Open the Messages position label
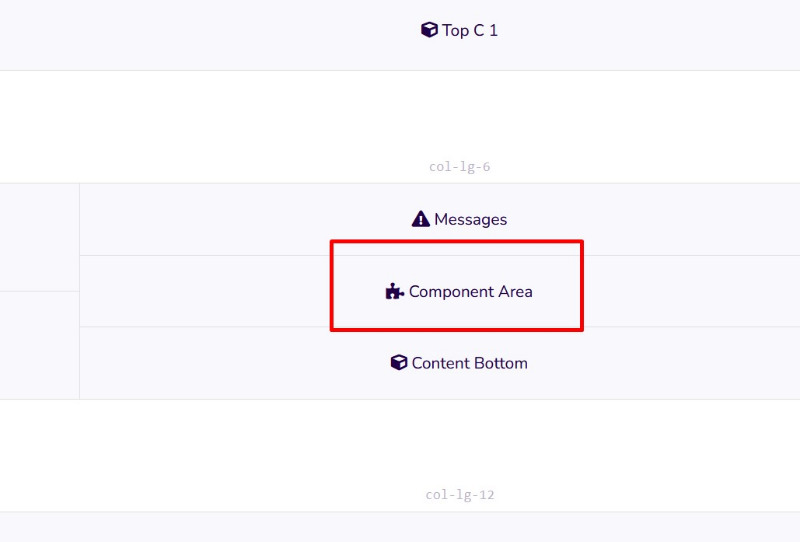 (x=470, y=219)
